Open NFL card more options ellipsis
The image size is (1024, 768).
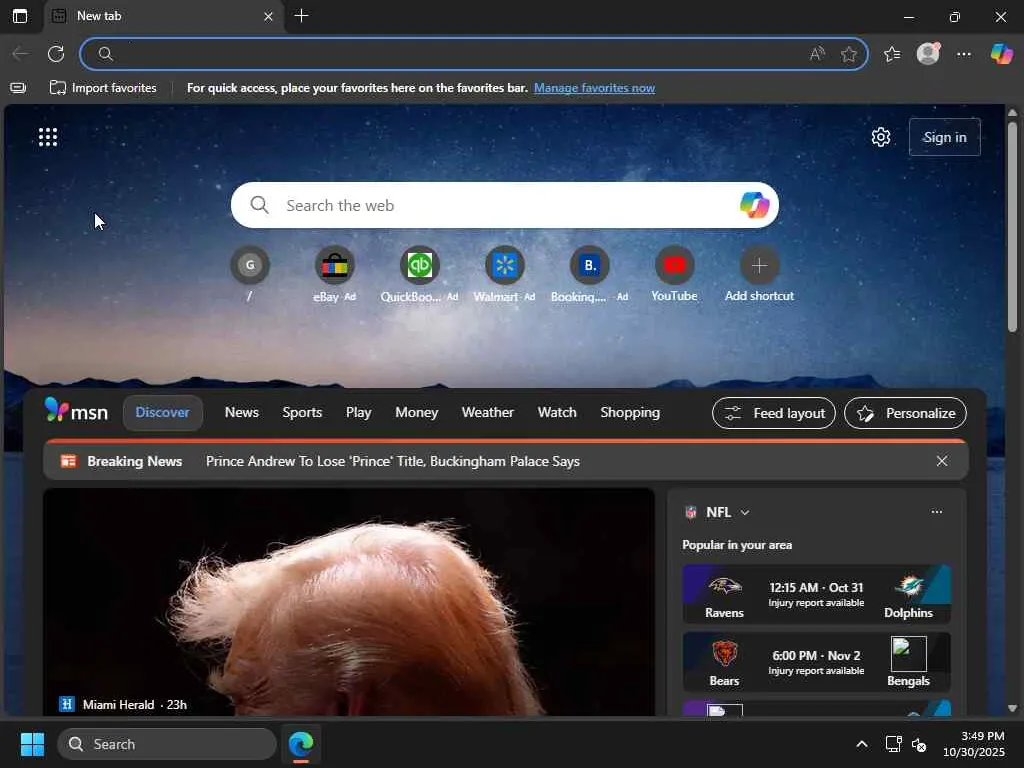coord(936,512)
